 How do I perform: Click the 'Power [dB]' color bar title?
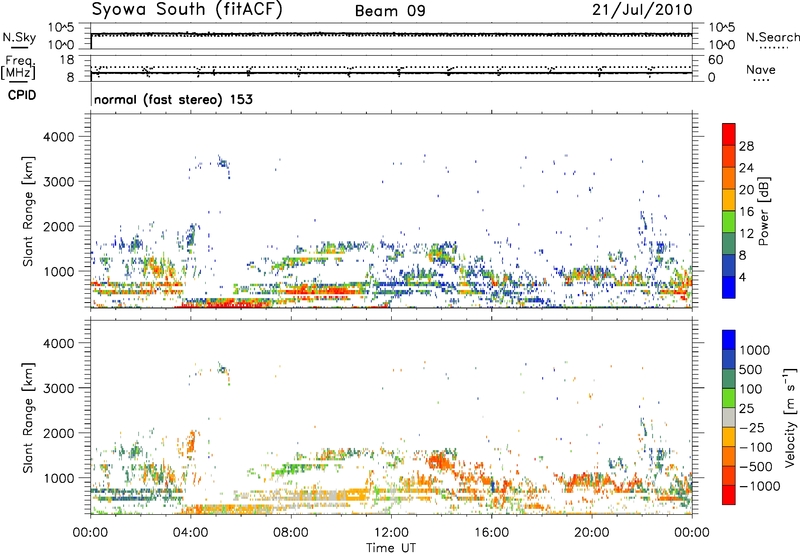click(x=763, y=211)
